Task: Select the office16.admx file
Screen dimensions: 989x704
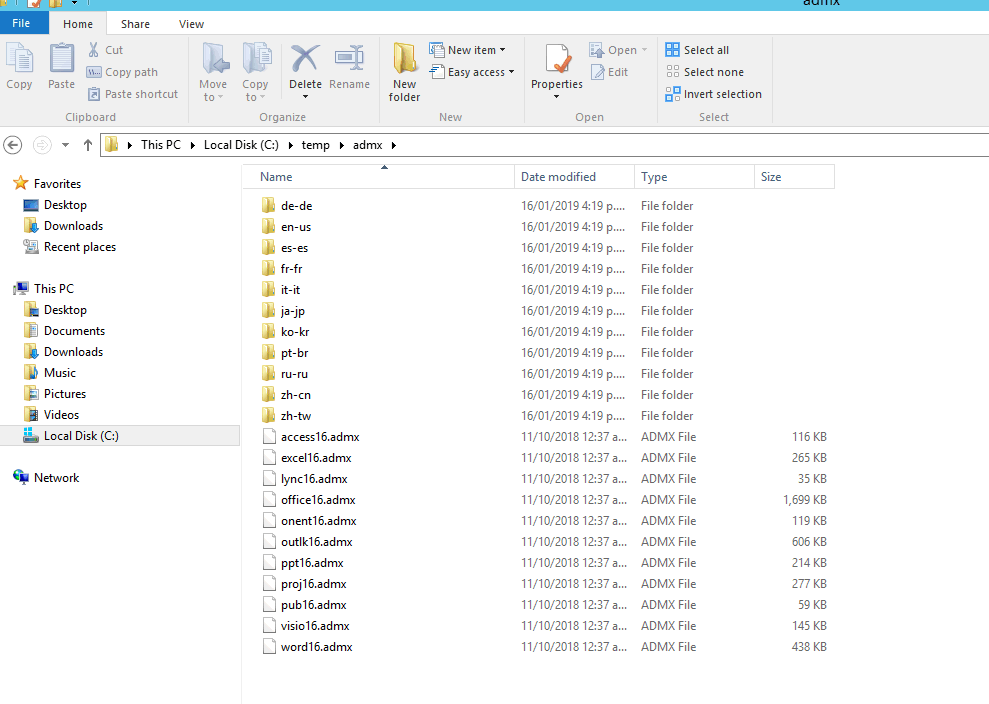Action: coord(318,500)
